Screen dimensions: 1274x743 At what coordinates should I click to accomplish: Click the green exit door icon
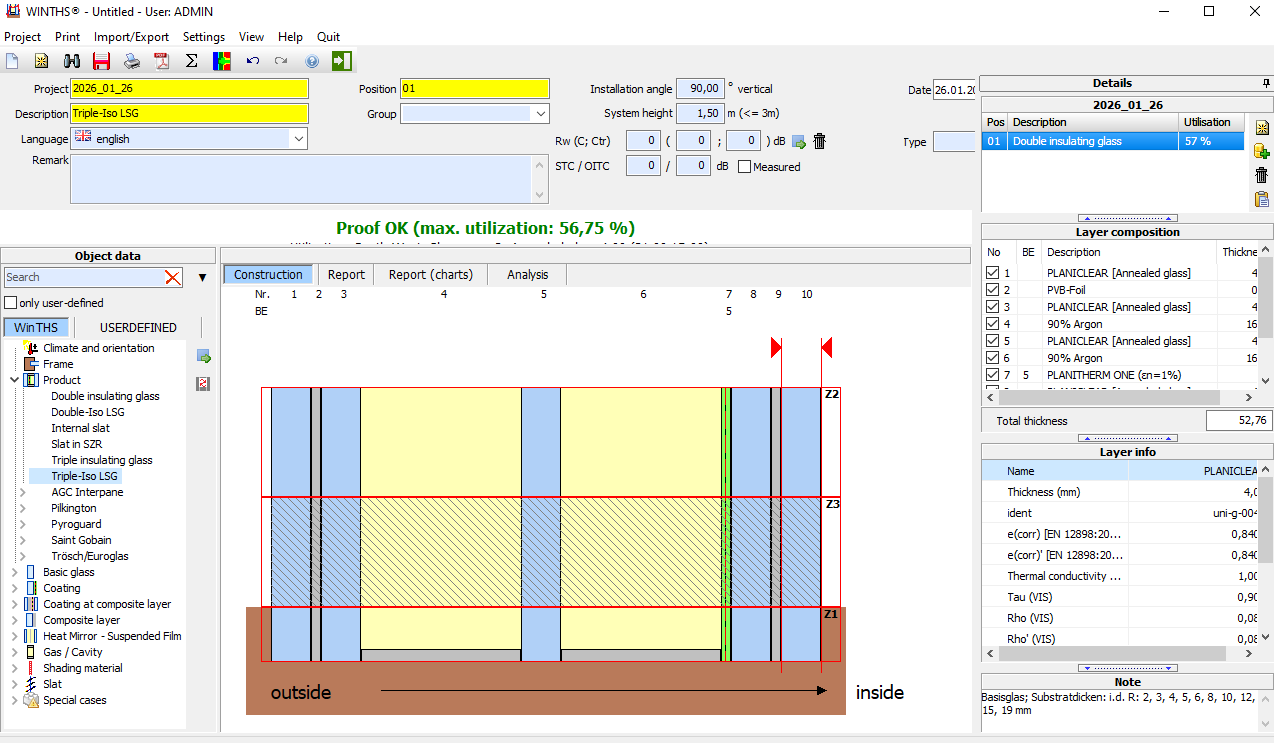tap(342, 61)
